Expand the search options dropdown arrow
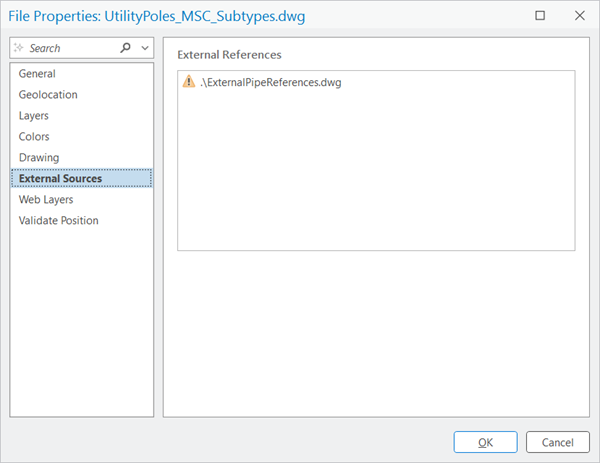Image resolution: width=600 pixels, height=463 pixels. [x=145, y=48]
